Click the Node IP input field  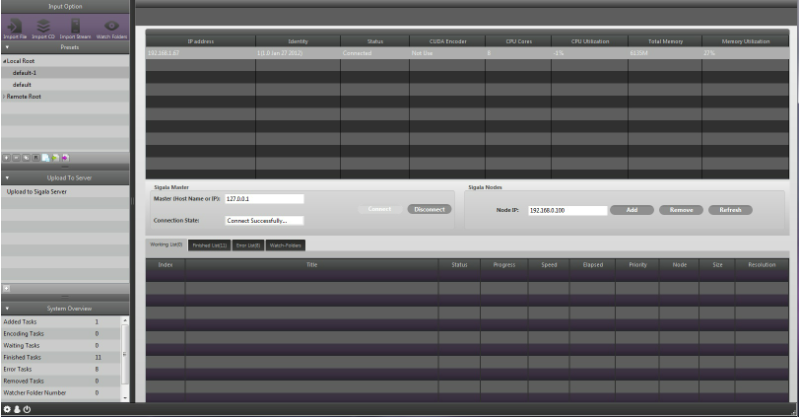(566, 211)
